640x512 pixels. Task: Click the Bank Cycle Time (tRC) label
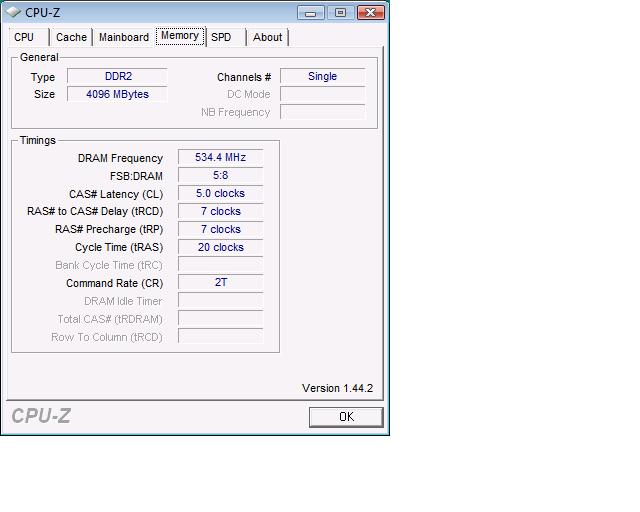[109, 265]
